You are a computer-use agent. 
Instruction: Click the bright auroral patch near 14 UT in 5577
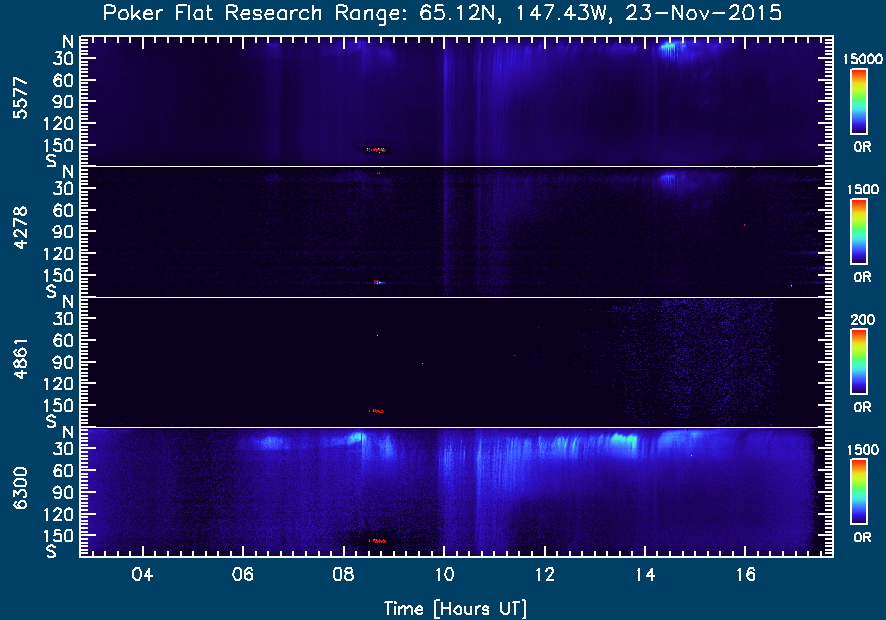pyautogui.click(x=668, y=48)
